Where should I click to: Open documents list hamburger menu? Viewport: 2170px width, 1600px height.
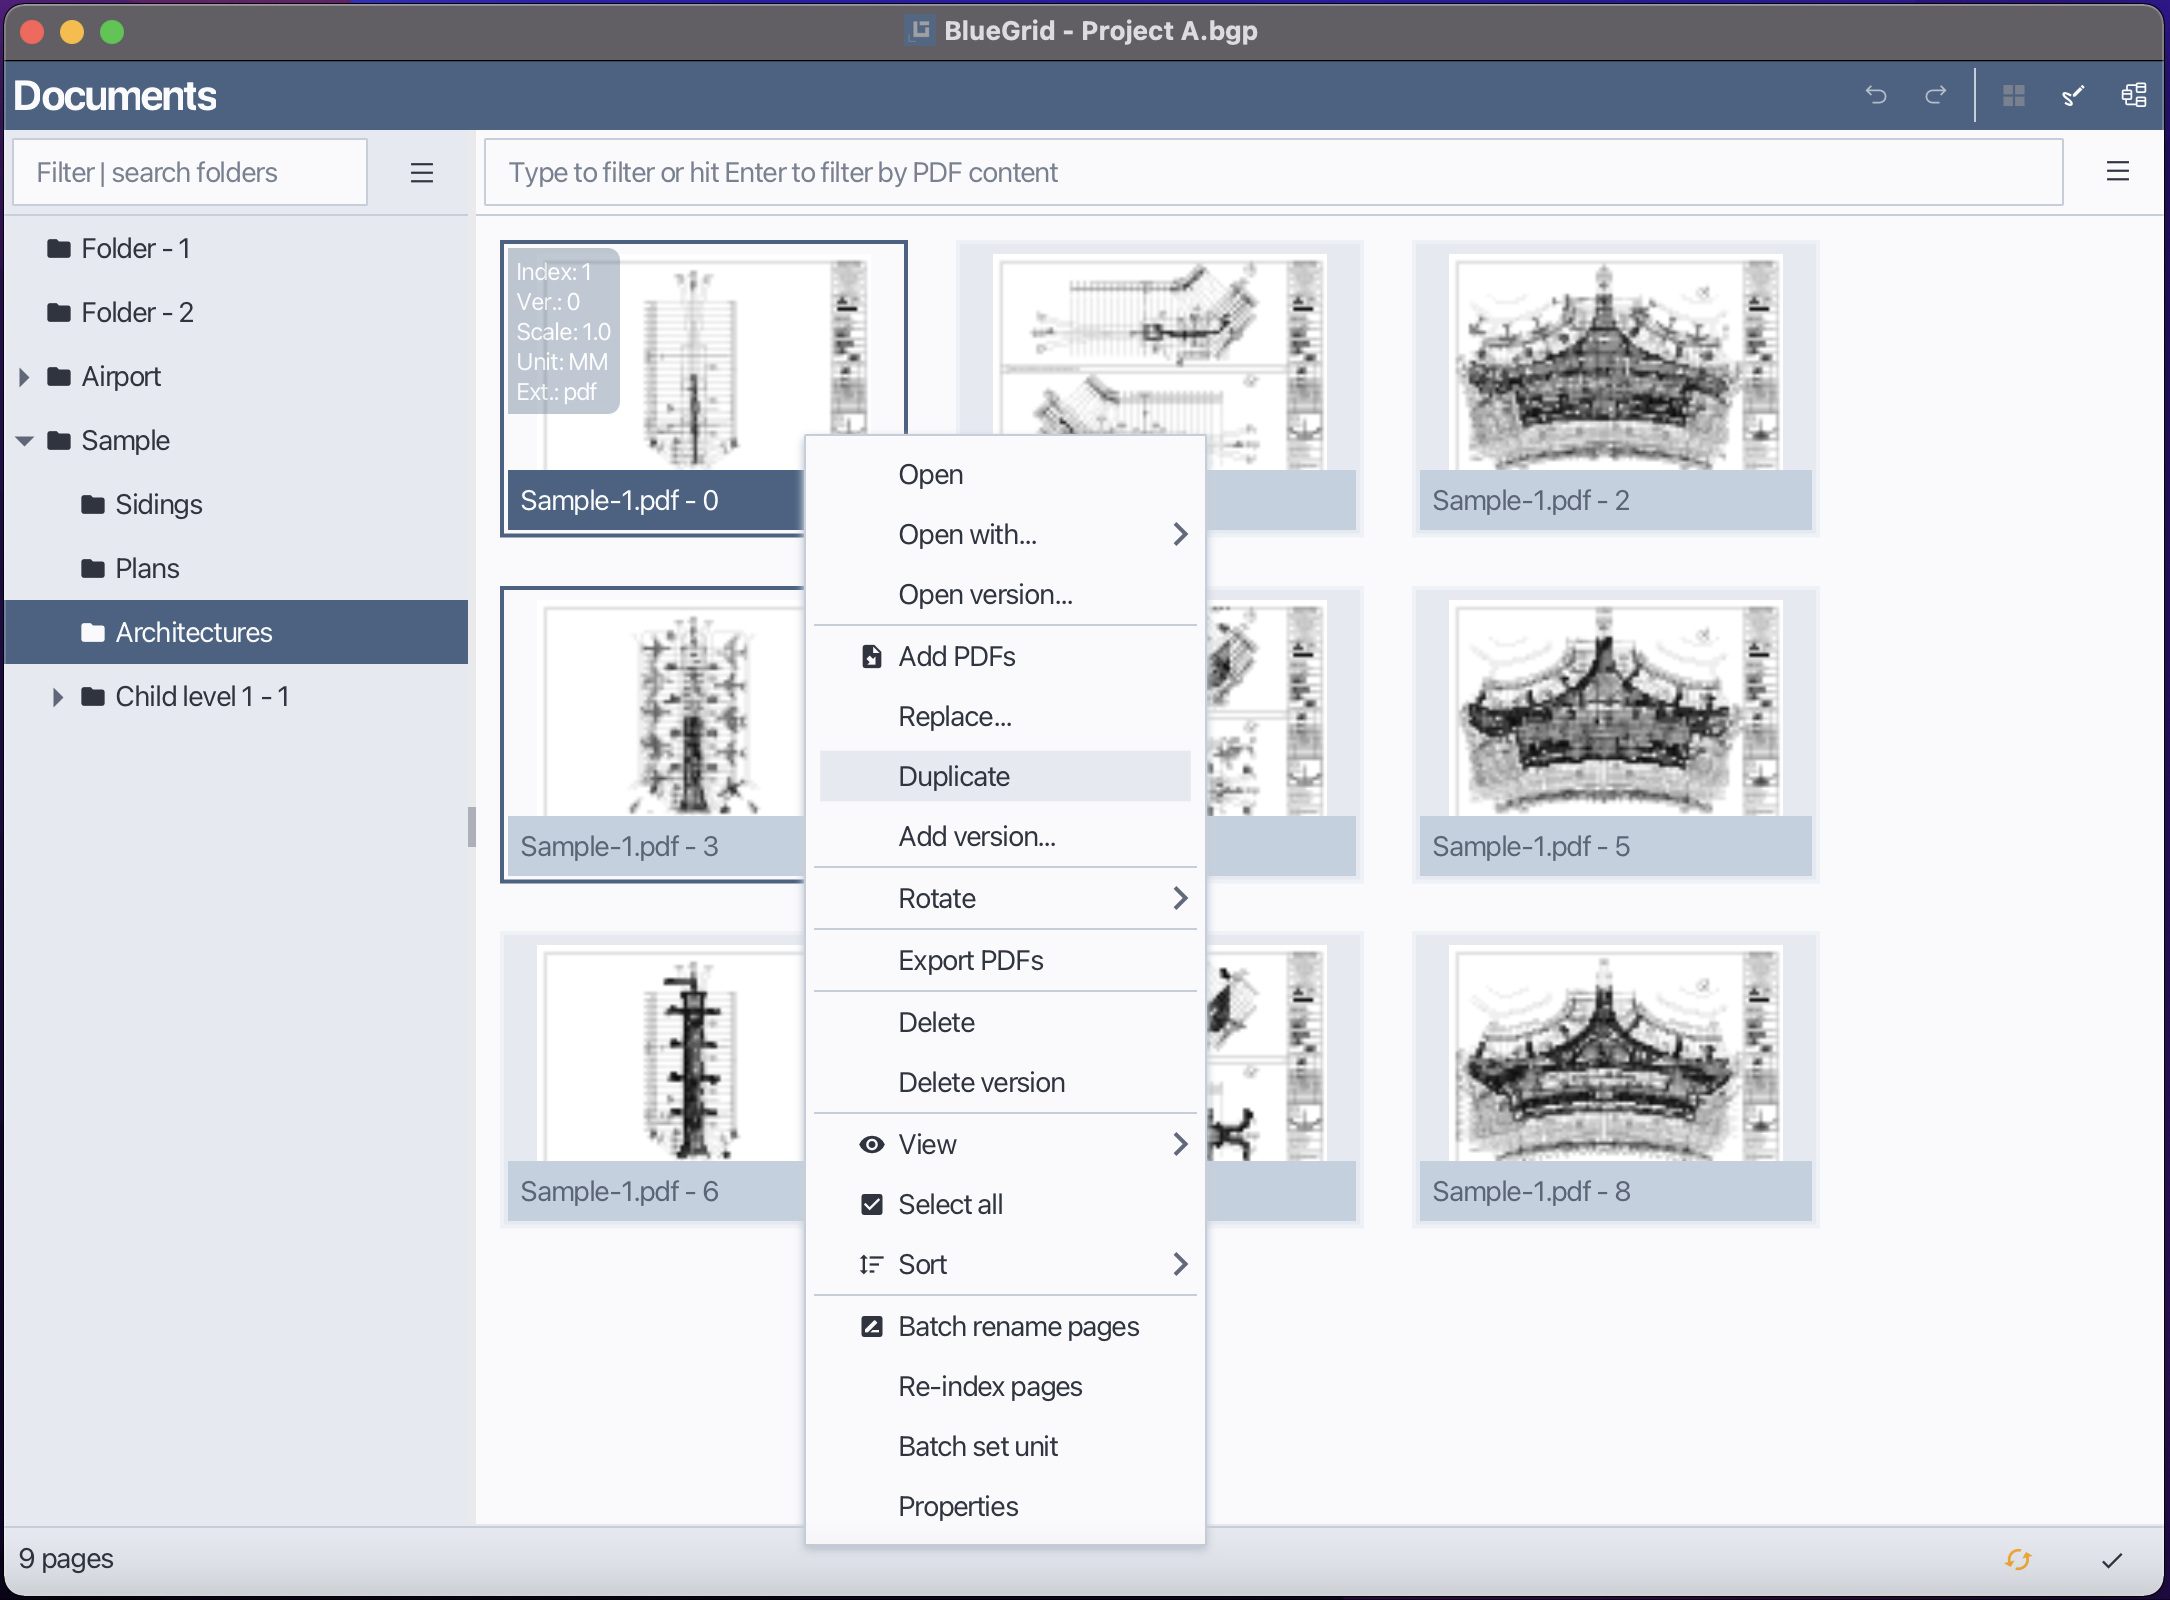click(x=2117, y=172)
